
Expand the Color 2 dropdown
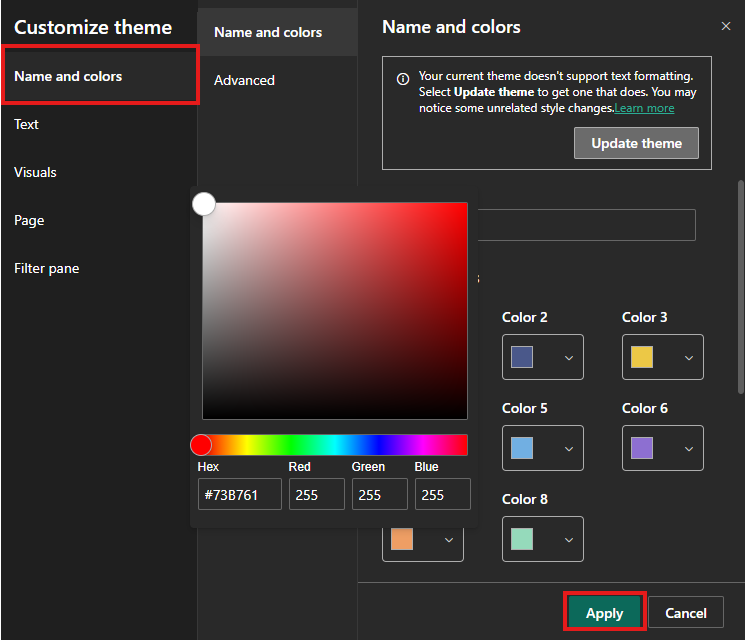[x=542, y=357]
